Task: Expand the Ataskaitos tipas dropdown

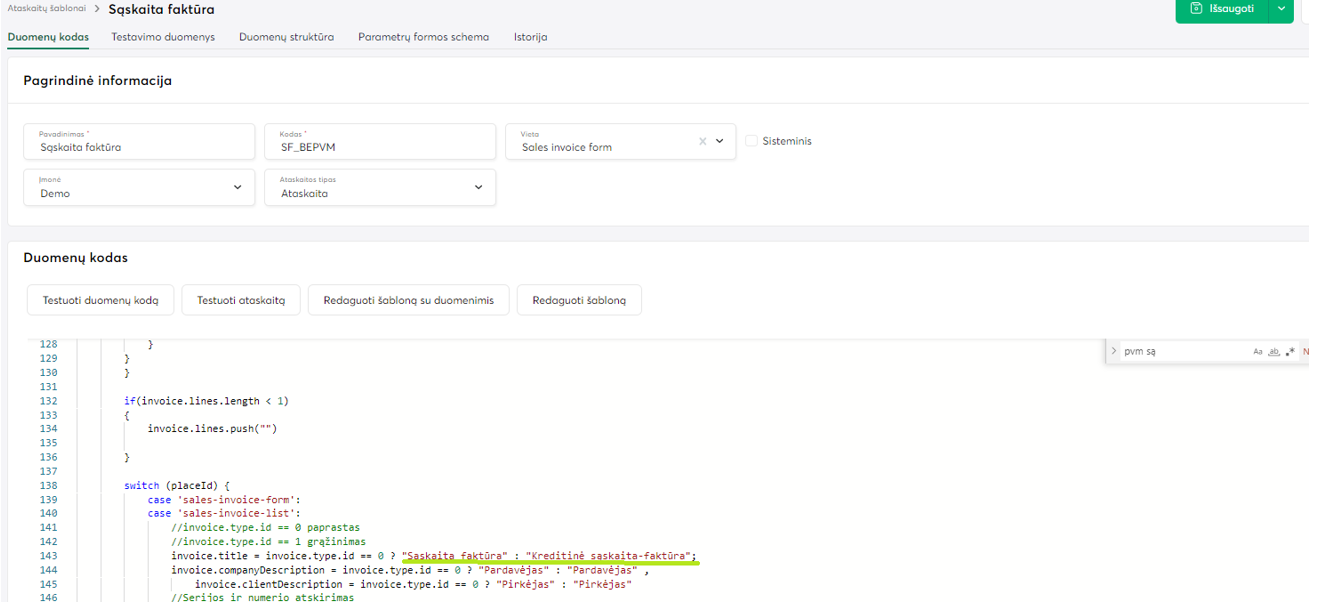Action: [478, 188]
